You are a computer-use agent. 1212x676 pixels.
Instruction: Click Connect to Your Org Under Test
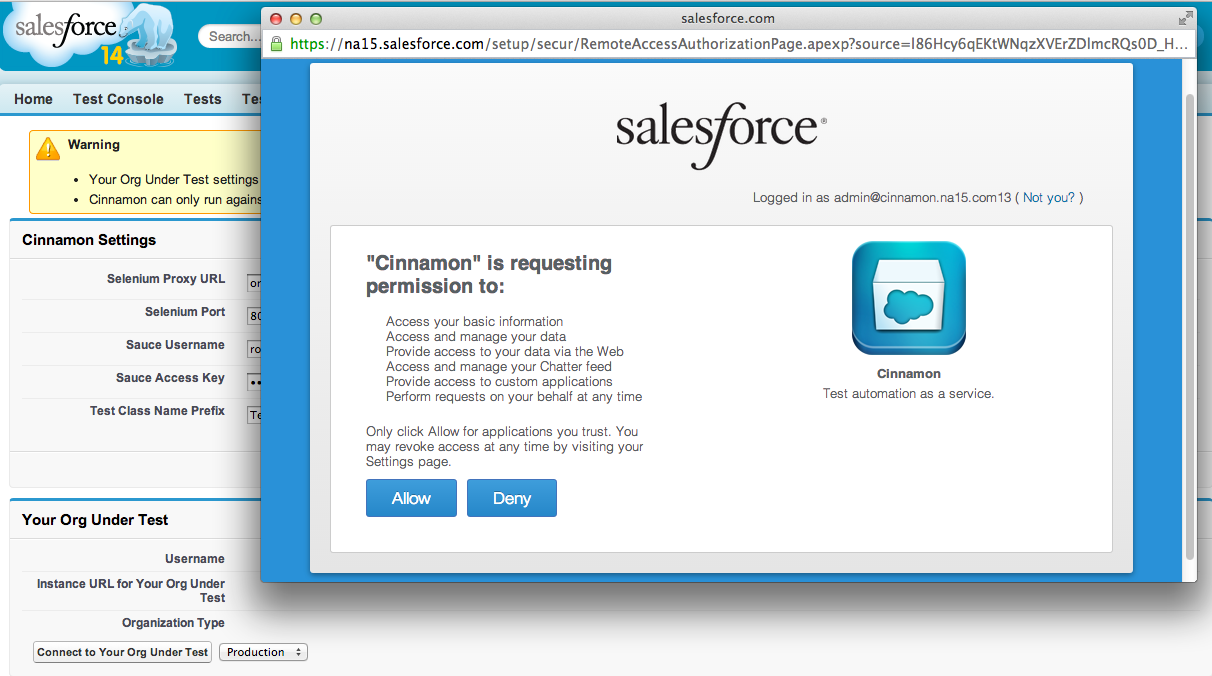[123, 652]
